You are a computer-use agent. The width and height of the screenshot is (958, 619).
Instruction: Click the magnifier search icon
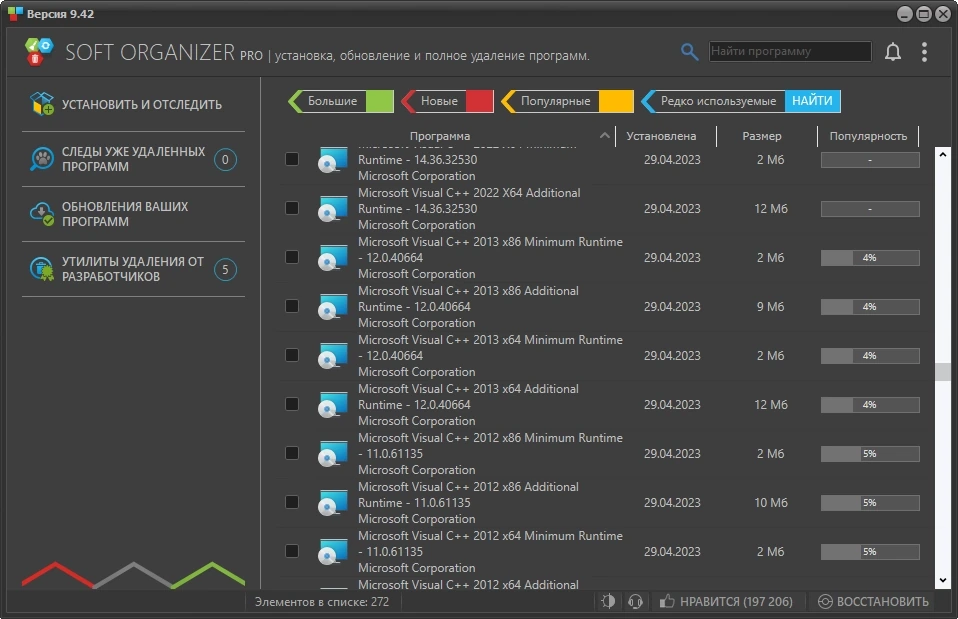pos(689,52)
